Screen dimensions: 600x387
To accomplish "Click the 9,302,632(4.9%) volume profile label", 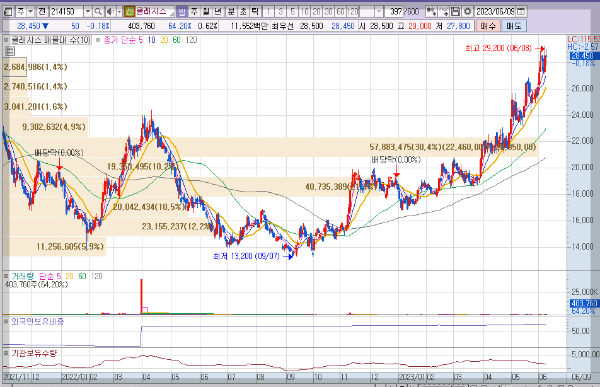I will click(x=54, y=127).
